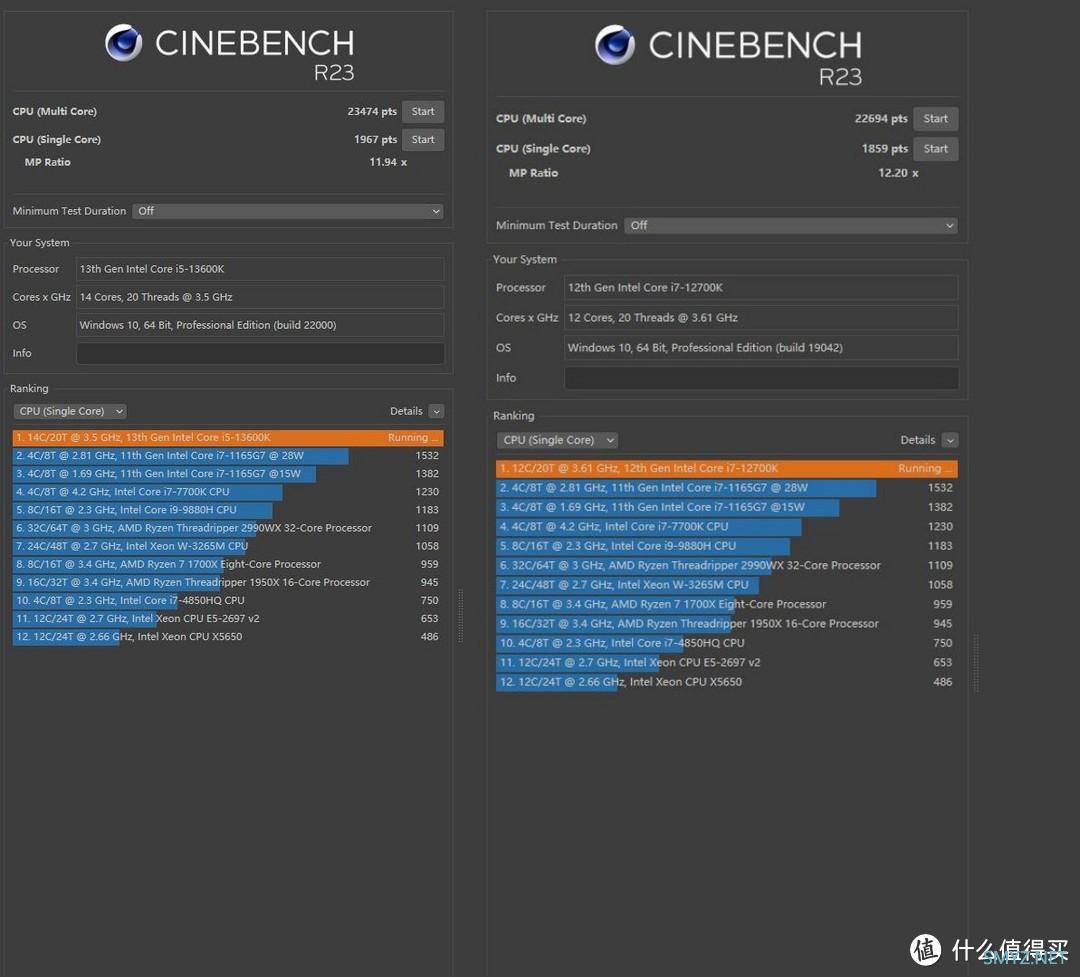Click MP Ratio value 12.20 x
This screenshot has height=977, width=1080.
[x=898, y=173]
